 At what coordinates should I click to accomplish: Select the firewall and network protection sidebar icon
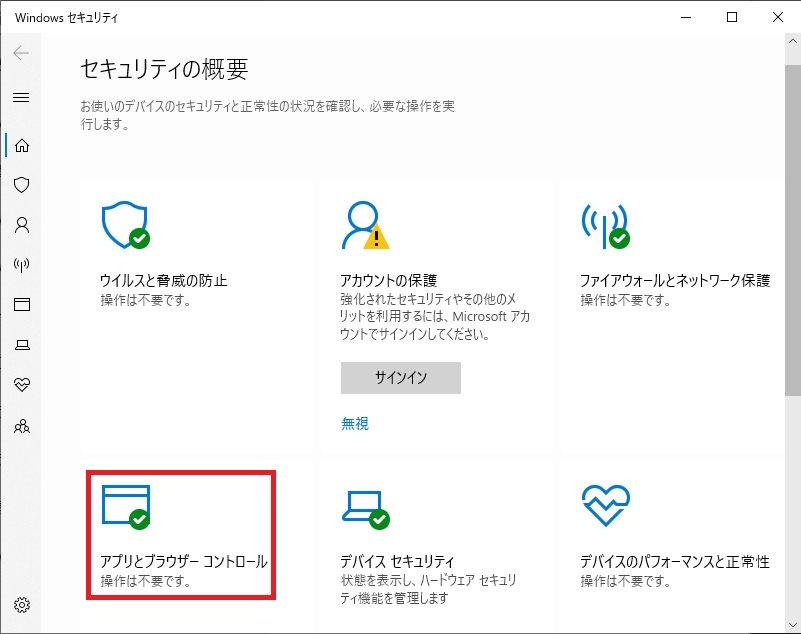tap(22, 265)
